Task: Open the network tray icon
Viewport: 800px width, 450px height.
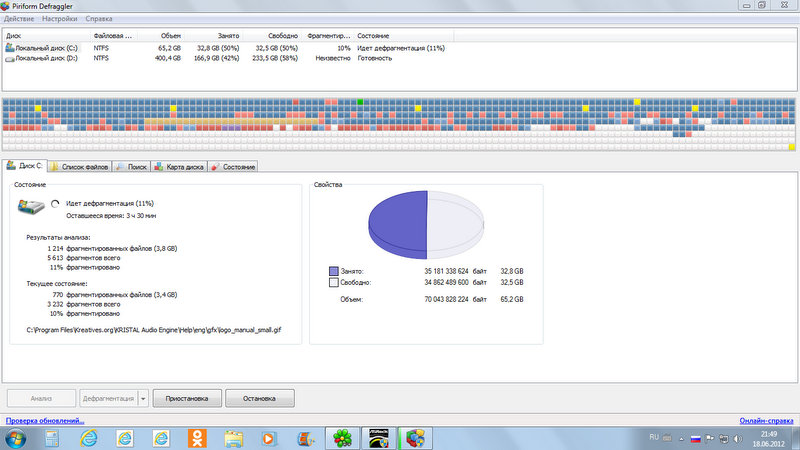Action: (724, 439)
